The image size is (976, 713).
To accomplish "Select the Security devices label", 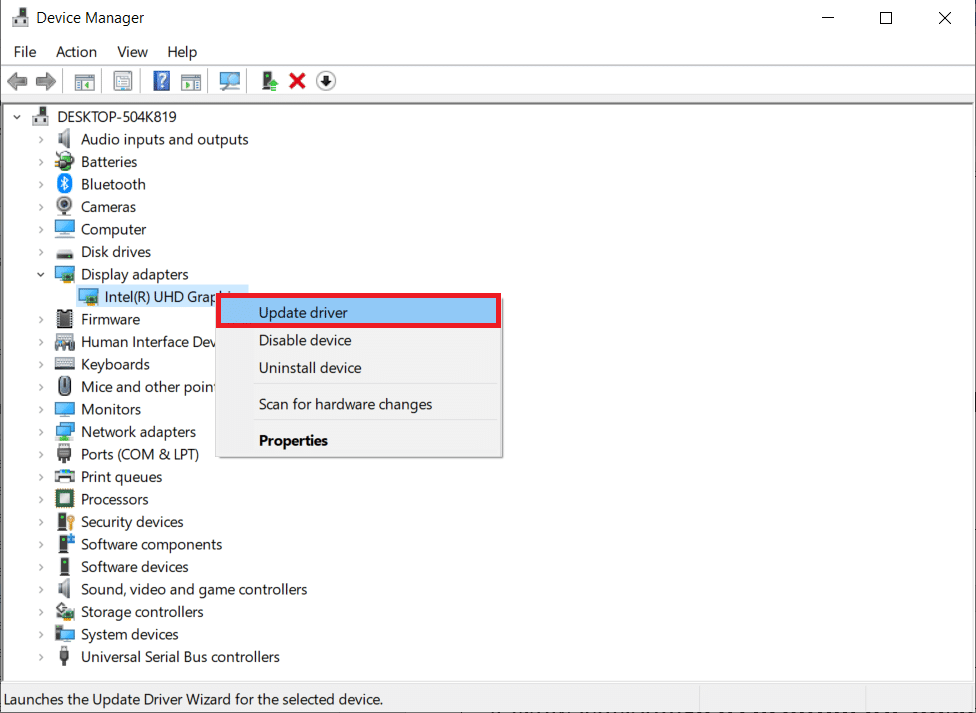I will point(132,522).
